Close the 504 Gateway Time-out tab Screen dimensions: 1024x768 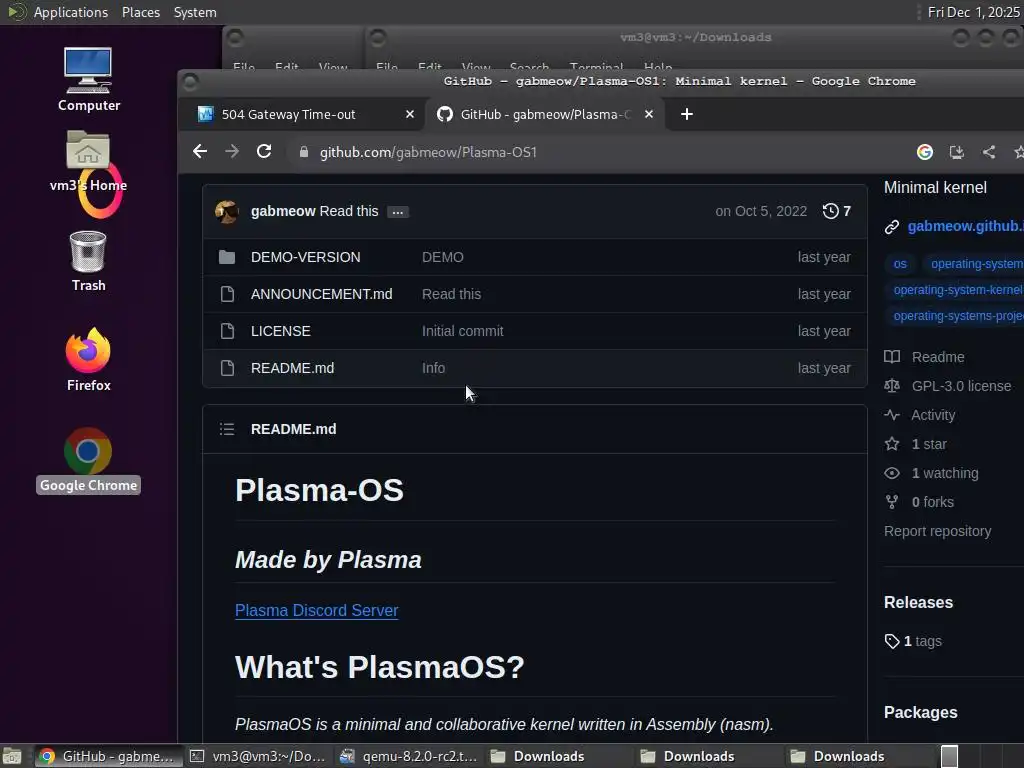click(409, 114)
